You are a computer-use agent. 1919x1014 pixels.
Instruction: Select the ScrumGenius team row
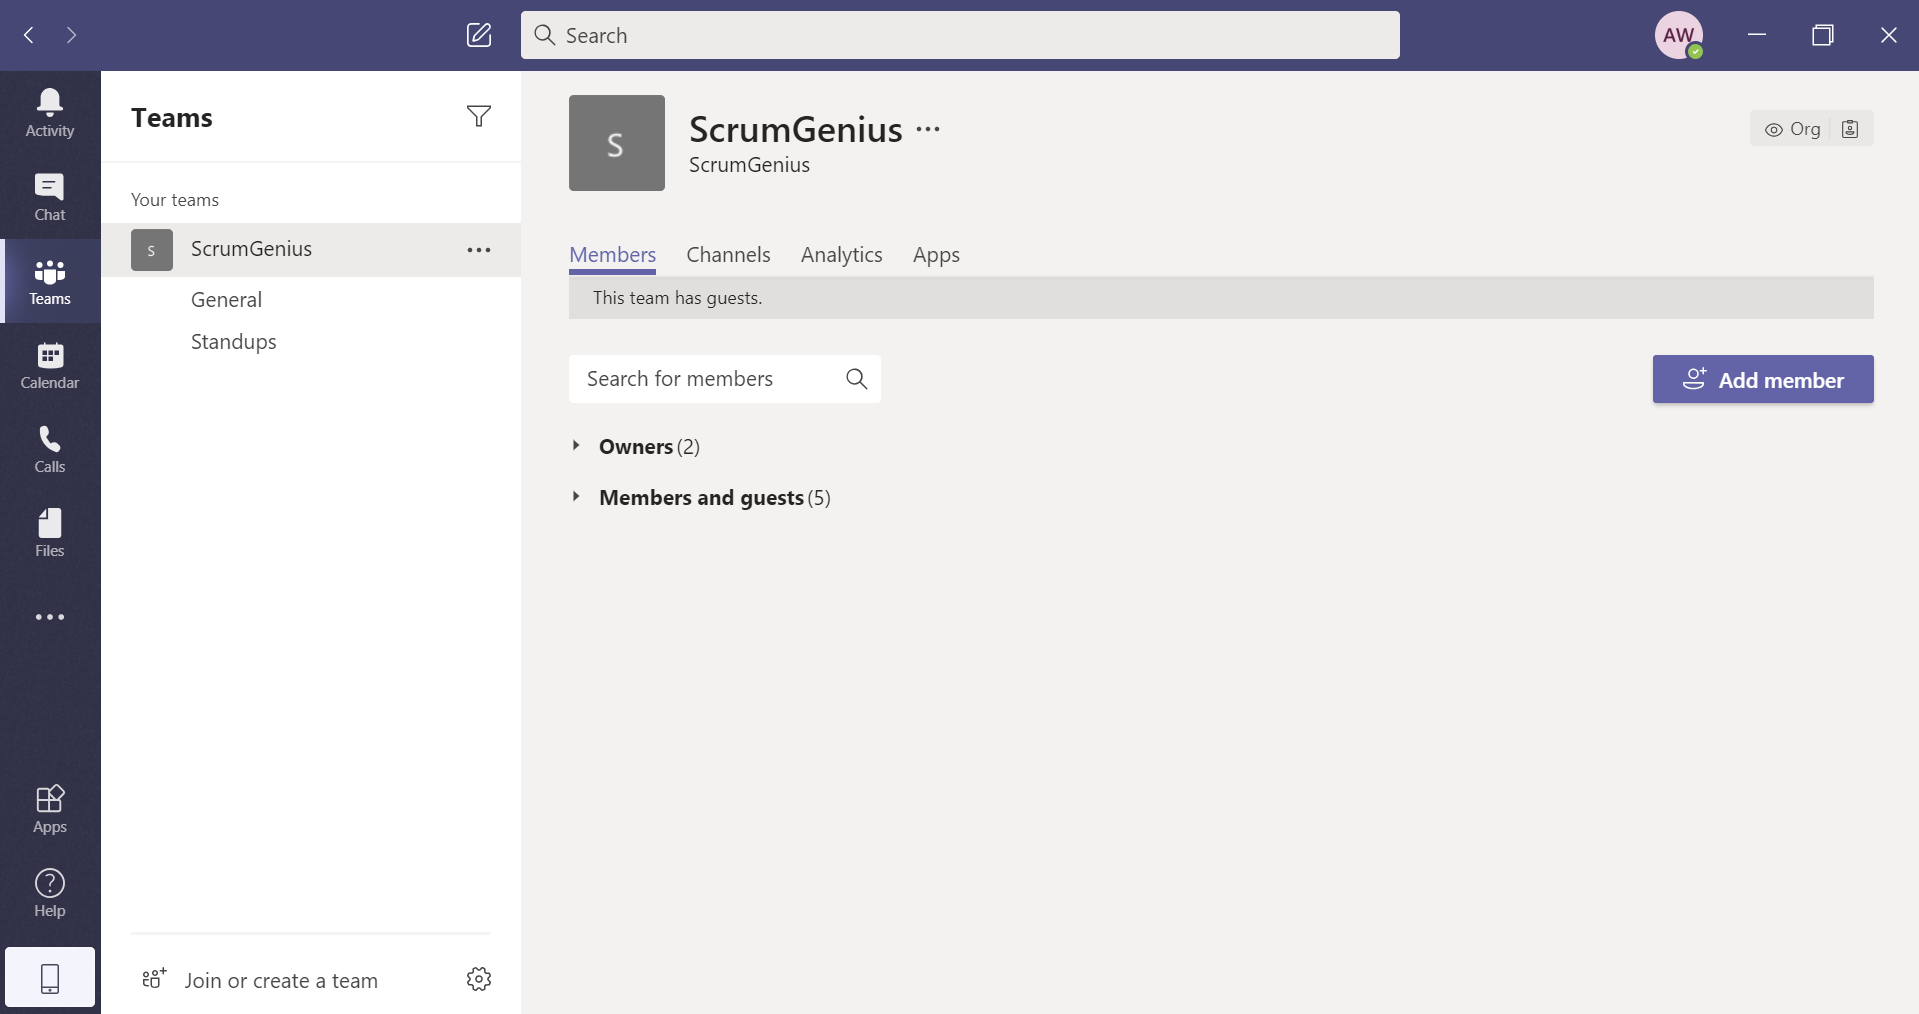click(311, 250)
